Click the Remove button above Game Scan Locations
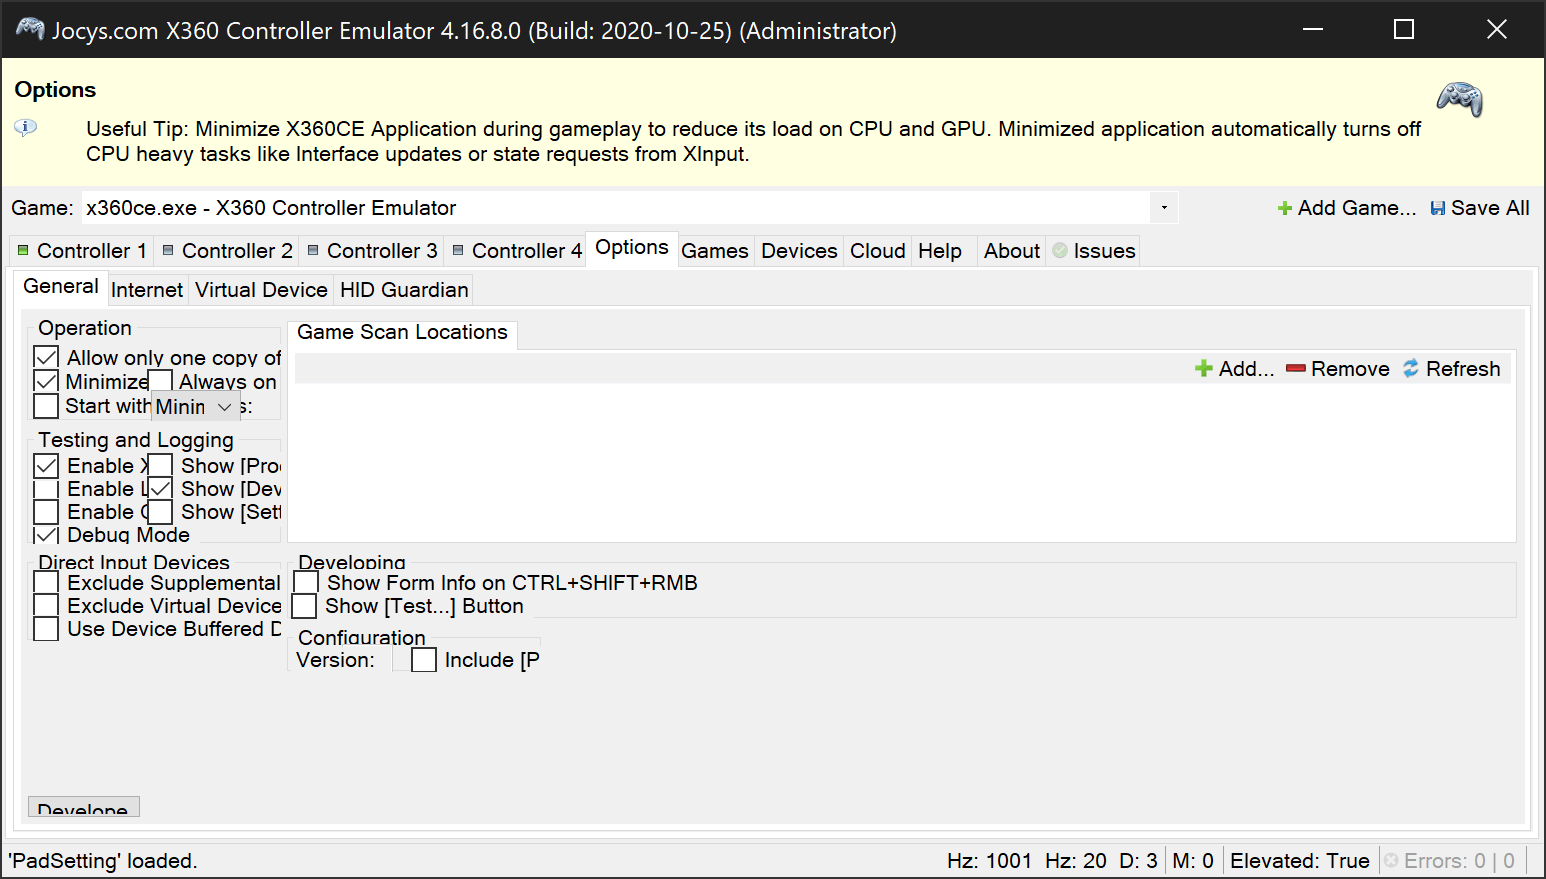The image size is (1546, 879). (x=1338, y=368)
